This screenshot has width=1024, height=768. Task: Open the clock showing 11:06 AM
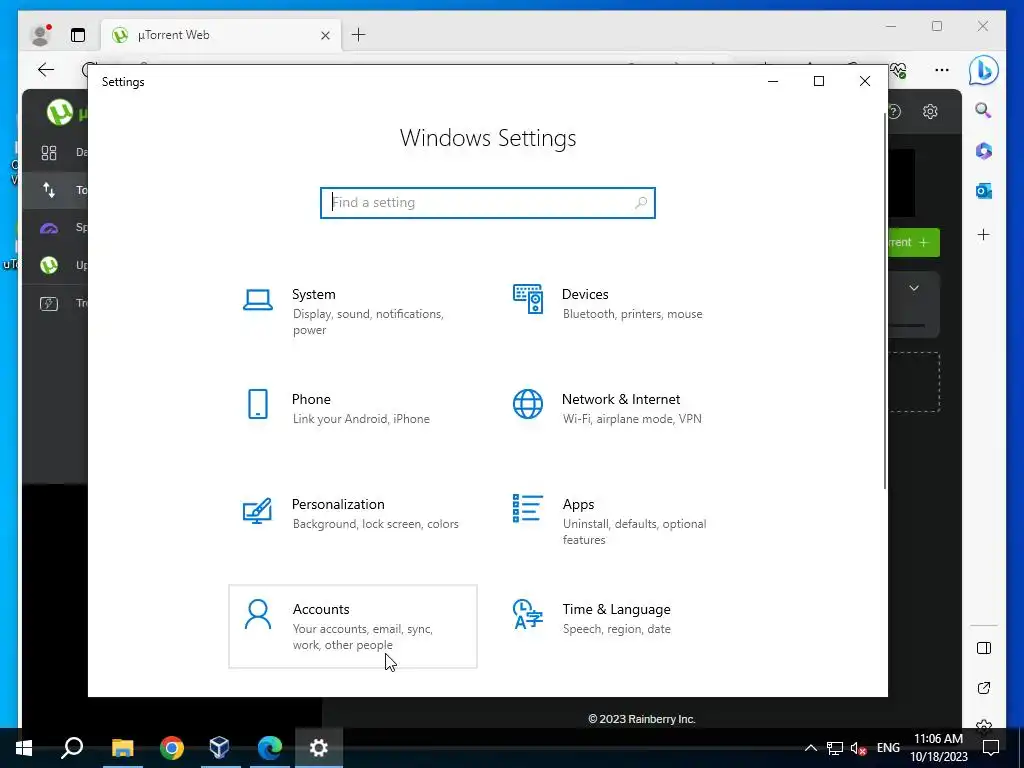coord(938,748)
